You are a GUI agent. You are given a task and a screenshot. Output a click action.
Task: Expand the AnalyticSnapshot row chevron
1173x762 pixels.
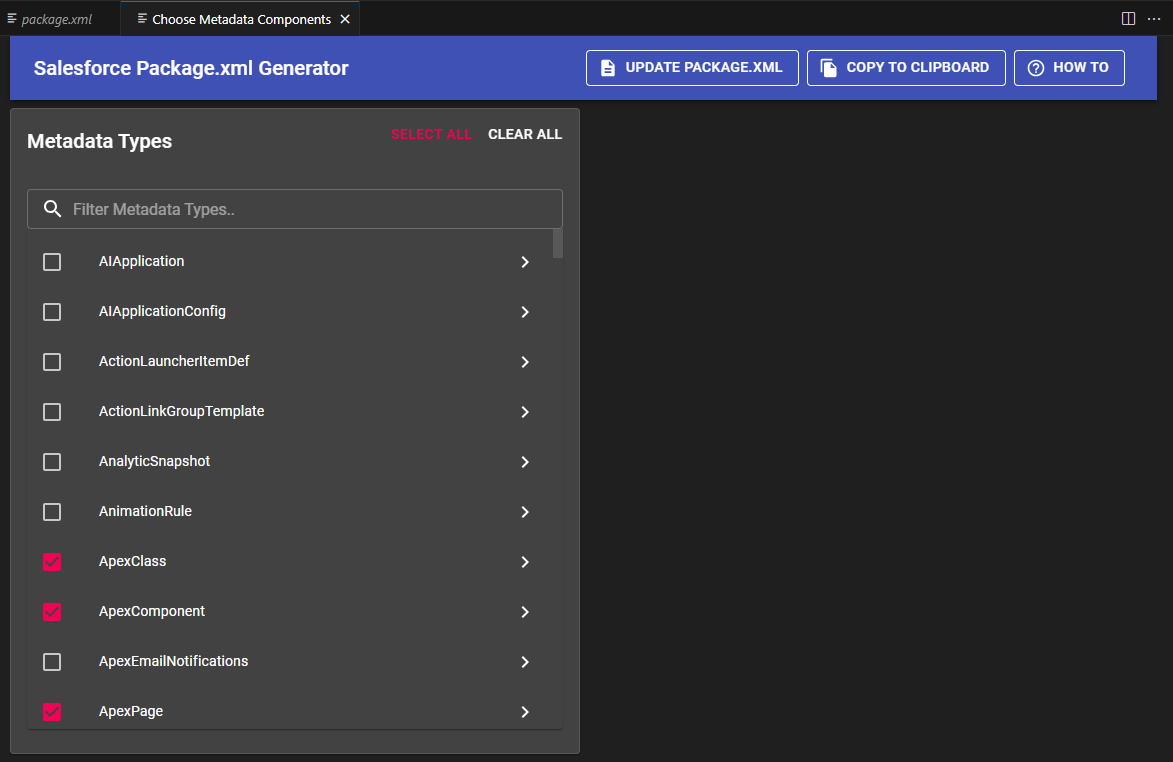click(x=525, y=462)
